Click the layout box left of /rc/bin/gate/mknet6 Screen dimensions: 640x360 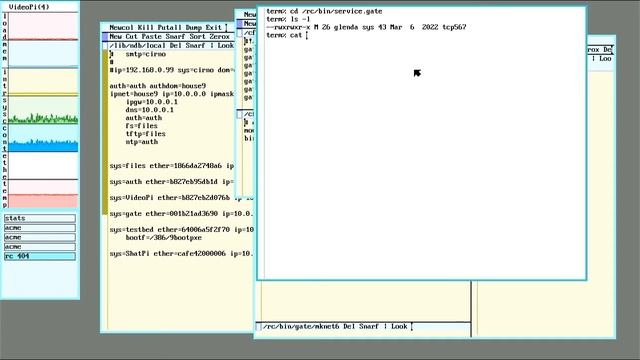(258, 327)
